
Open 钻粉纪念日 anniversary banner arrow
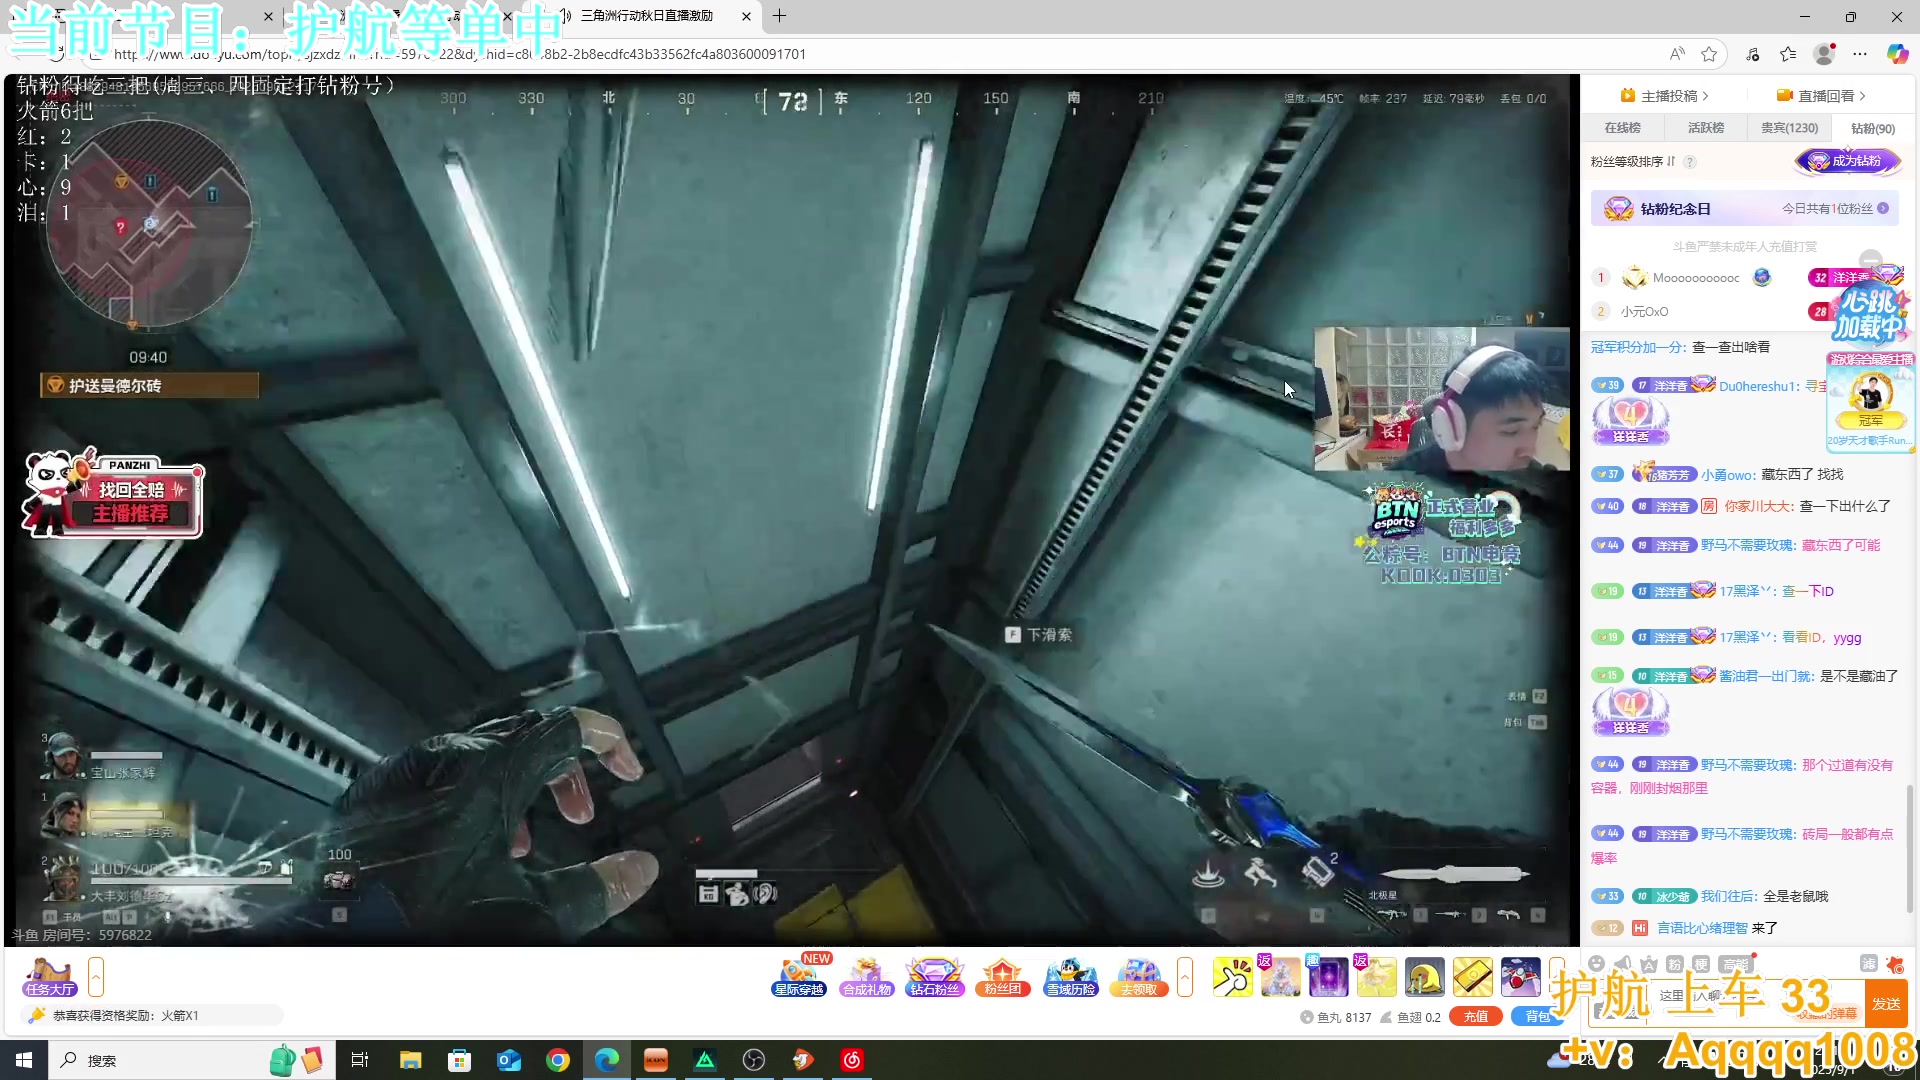click(1883, 209)
